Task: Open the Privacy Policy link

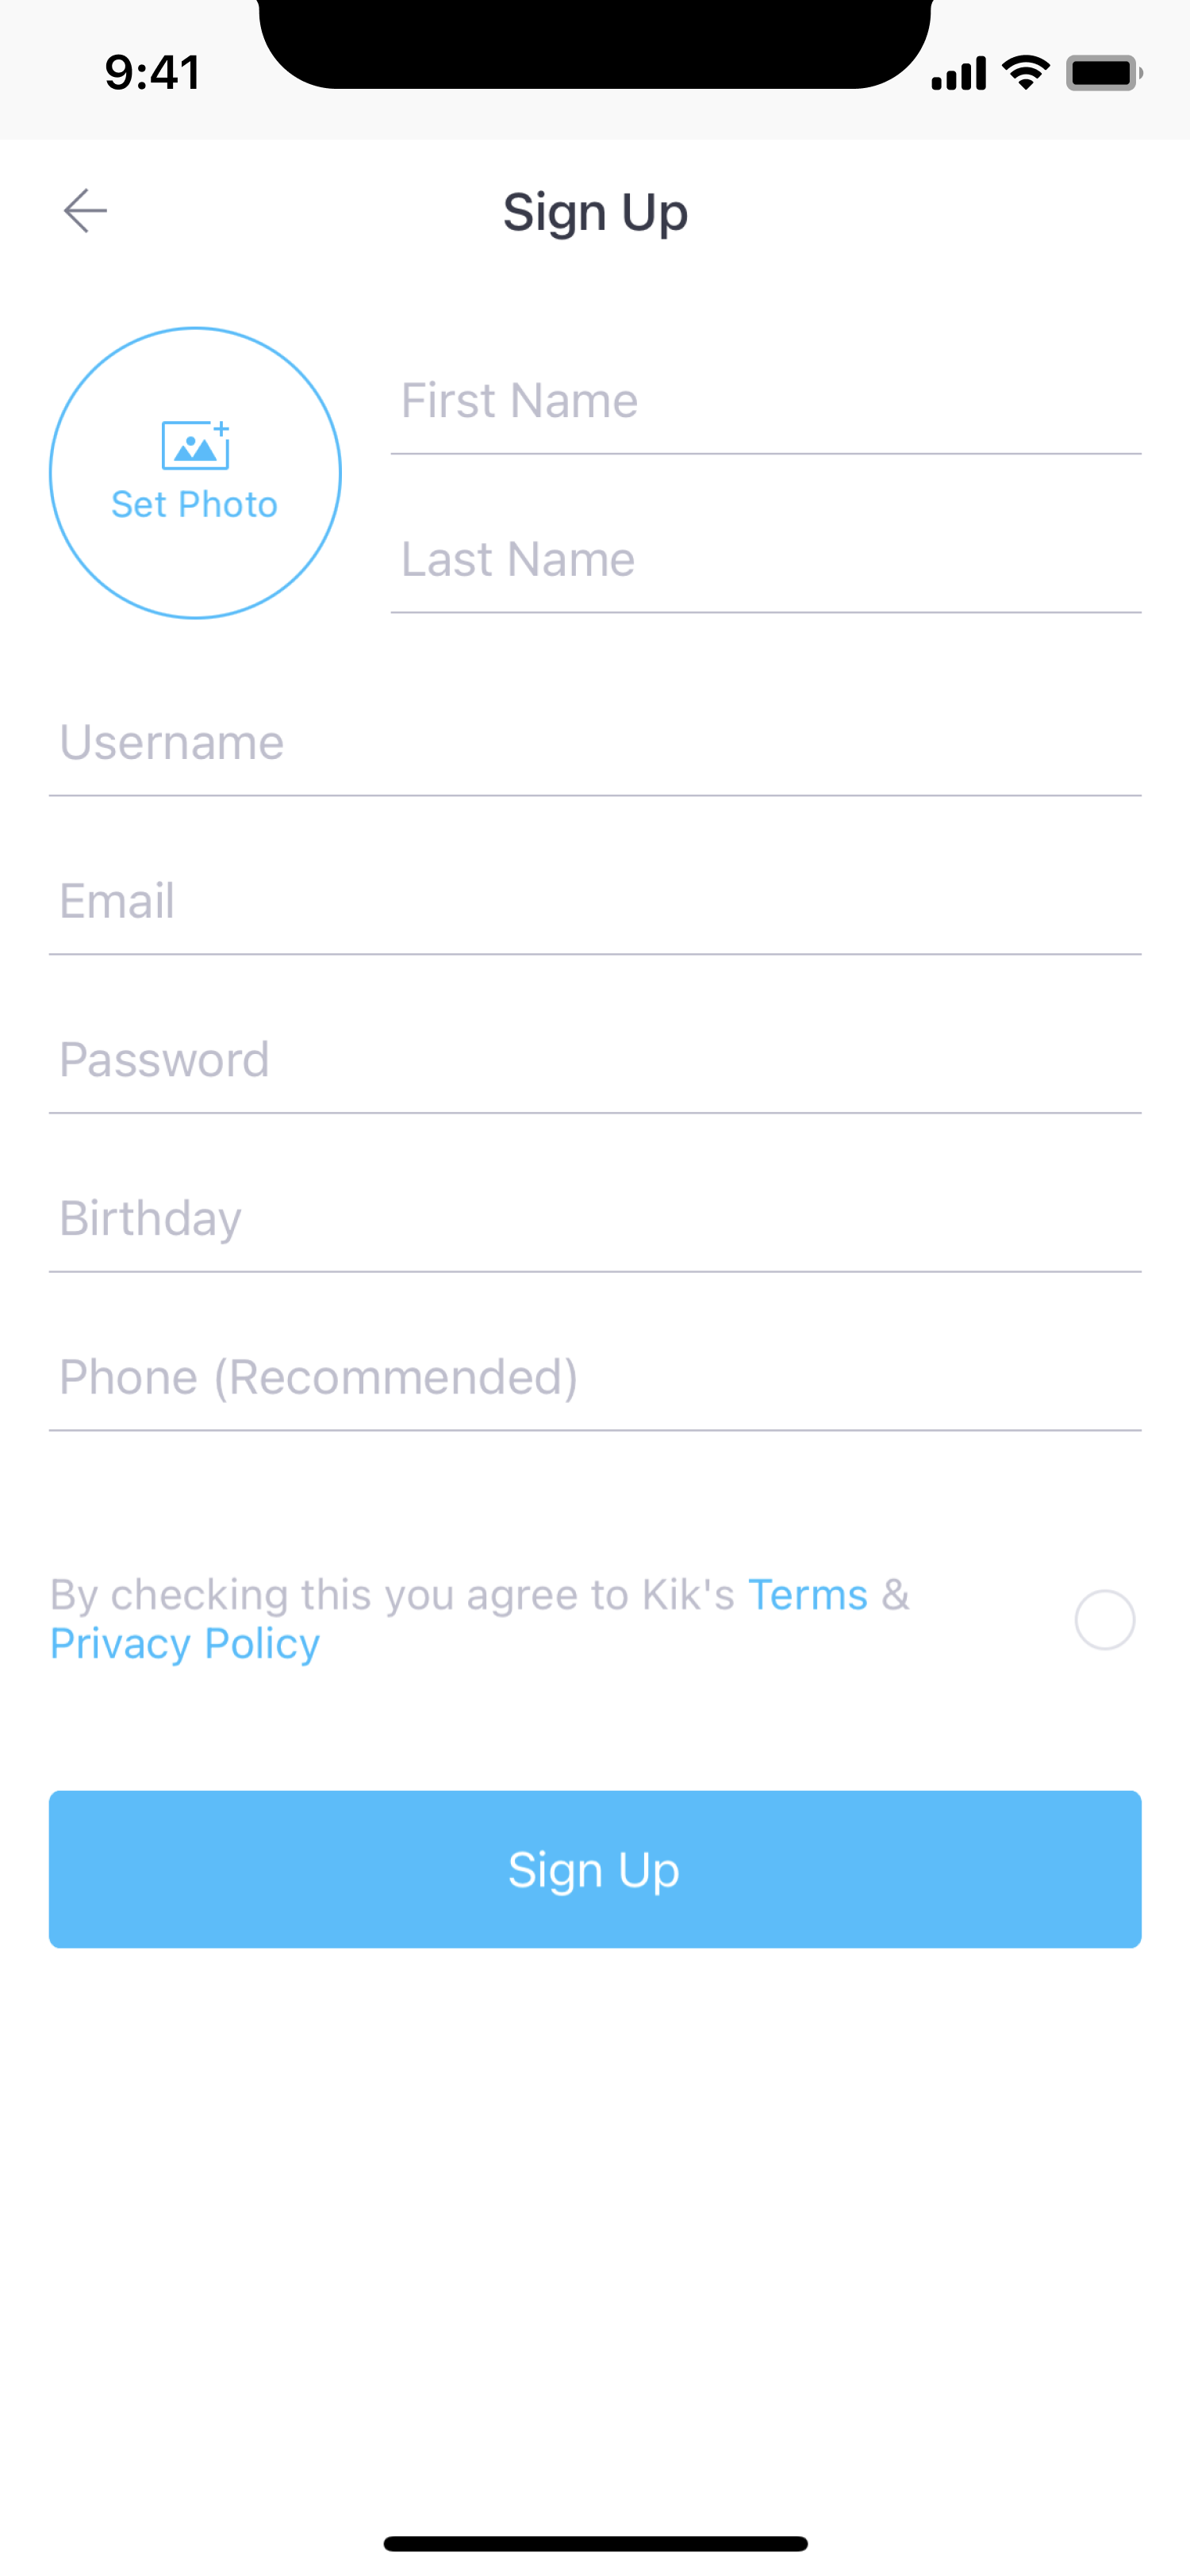Action: click(185, 1643)
